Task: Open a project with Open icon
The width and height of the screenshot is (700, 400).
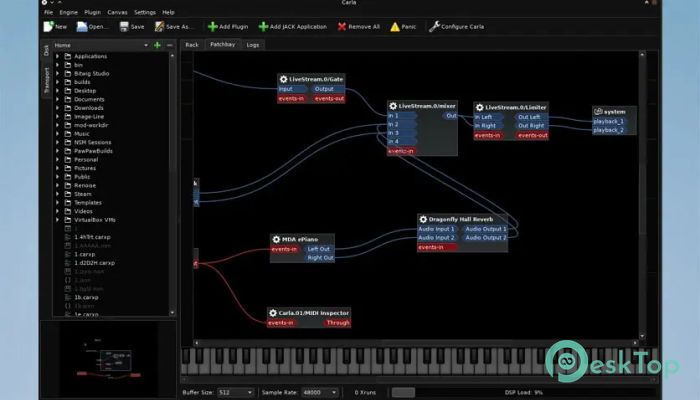Action: (x=82, y=26)
